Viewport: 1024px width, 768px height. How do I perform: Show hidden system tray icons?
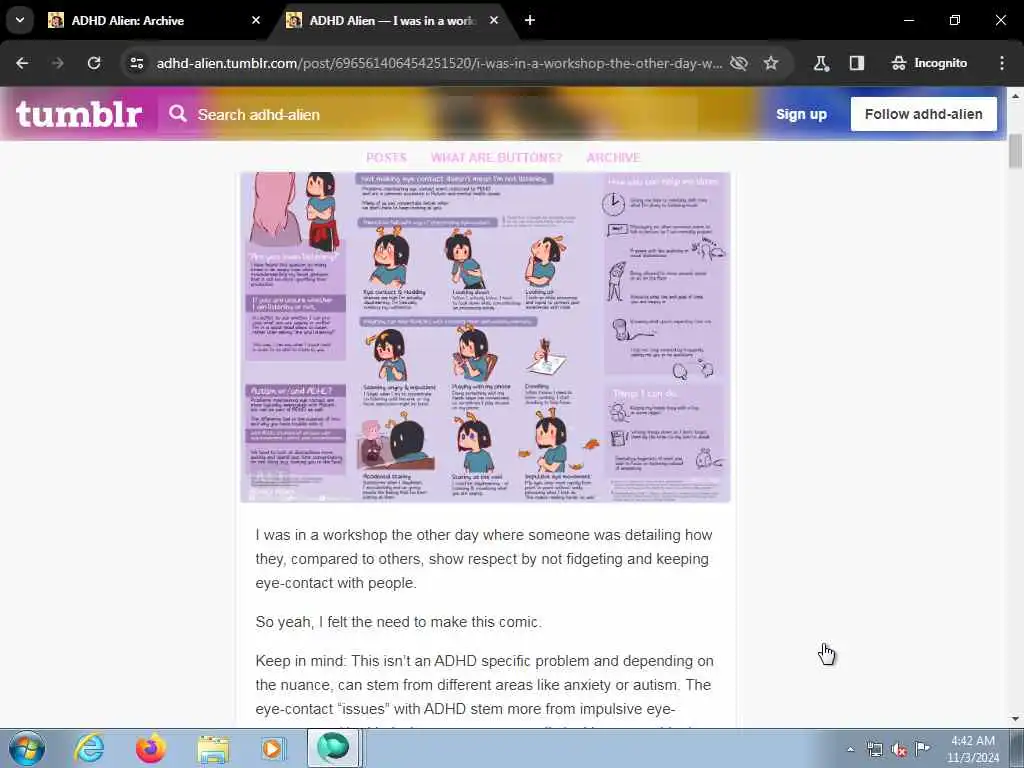(850, 749)
